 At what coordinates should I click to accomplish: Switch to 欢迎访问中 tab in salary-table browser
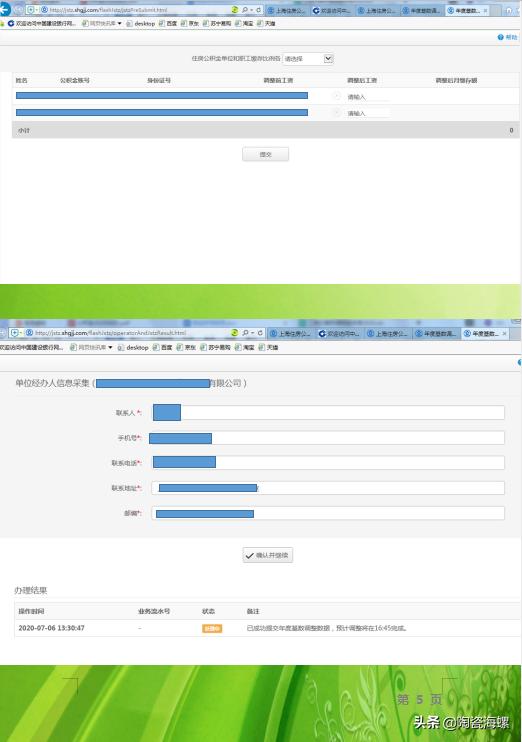[332, 10]
